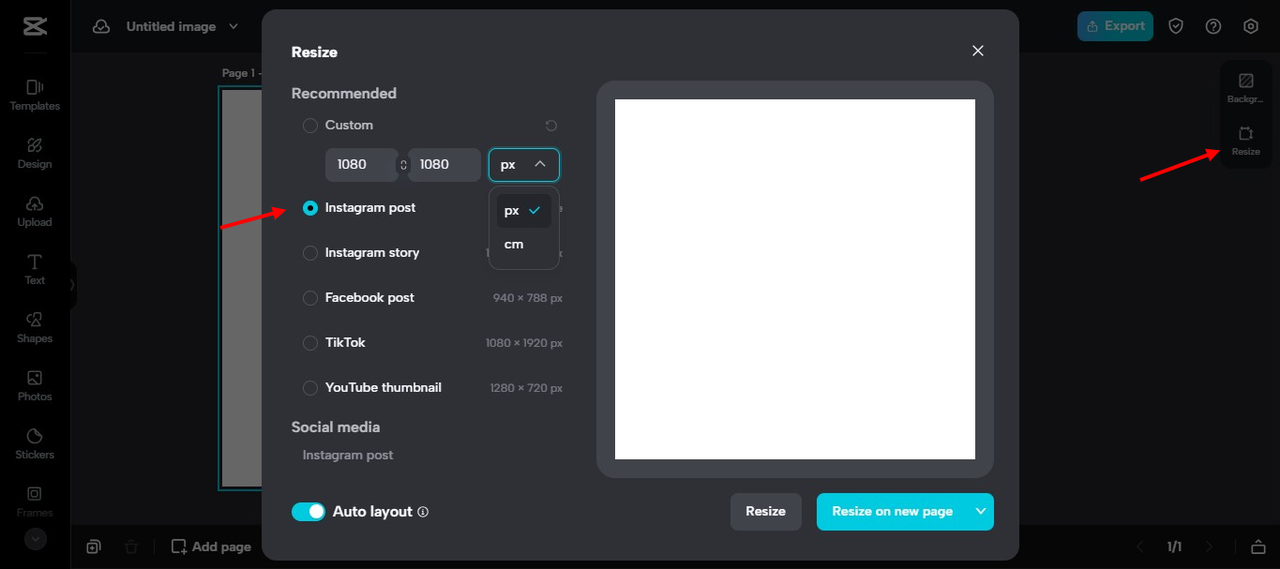
Task: Toggle the Auto layout switch
Action: pos(308,511)
